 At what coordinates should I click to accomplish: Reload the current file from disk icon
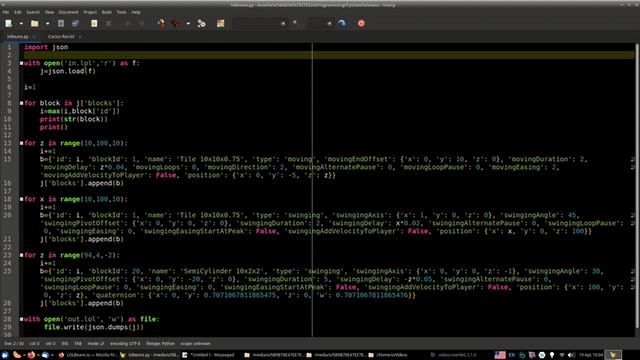pos(94,24)
